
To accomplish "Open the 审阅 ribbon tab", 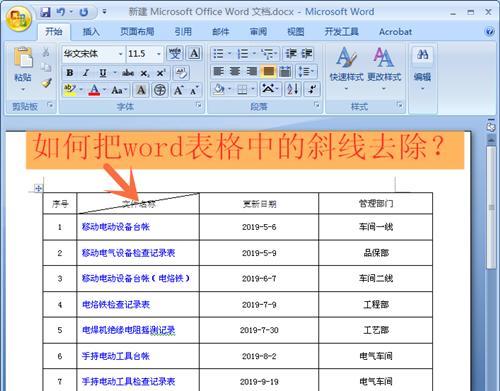I will tap(258, 32).
